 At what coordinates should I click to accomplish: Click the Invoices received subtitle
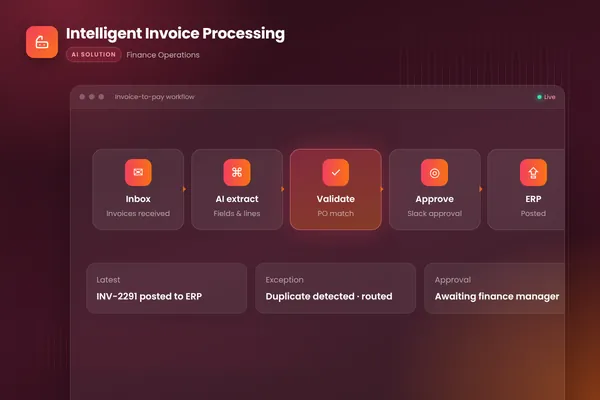click(x=138, y=214)
